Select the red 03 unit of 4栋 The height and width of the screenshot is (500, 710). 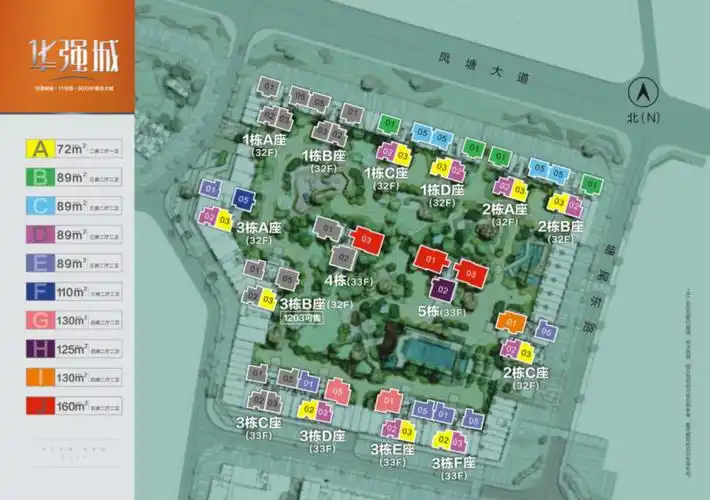(x=366, y=241)
